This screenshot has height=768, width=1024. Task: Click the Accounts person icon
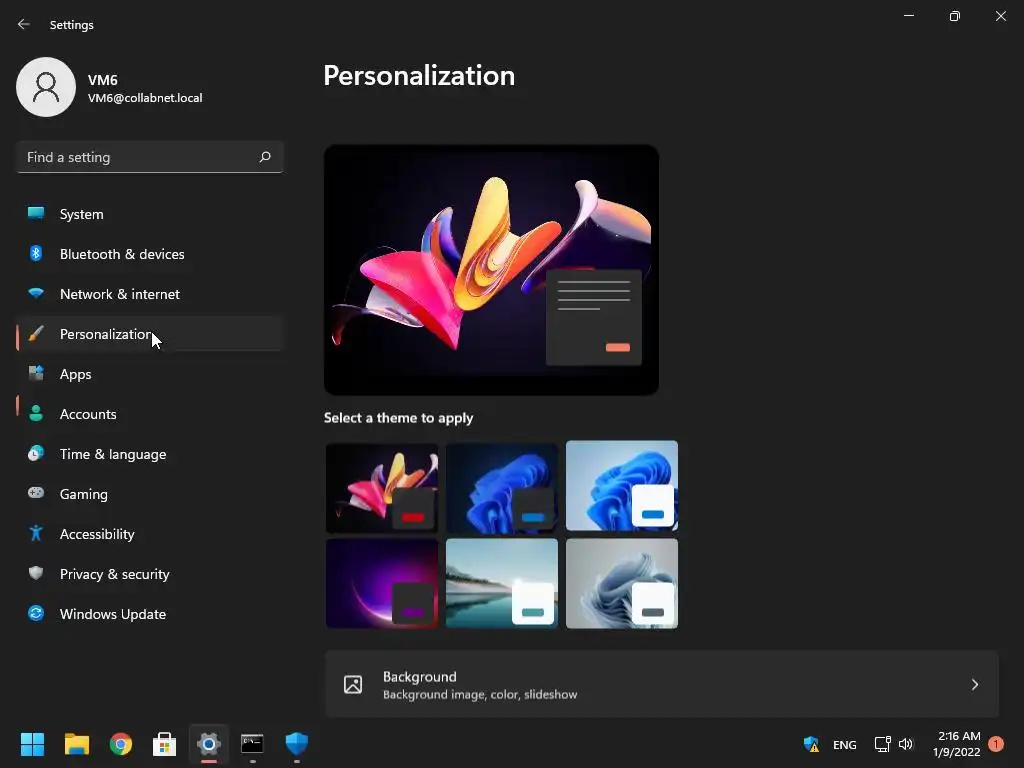pyautogui.click(x=36, y=413)
